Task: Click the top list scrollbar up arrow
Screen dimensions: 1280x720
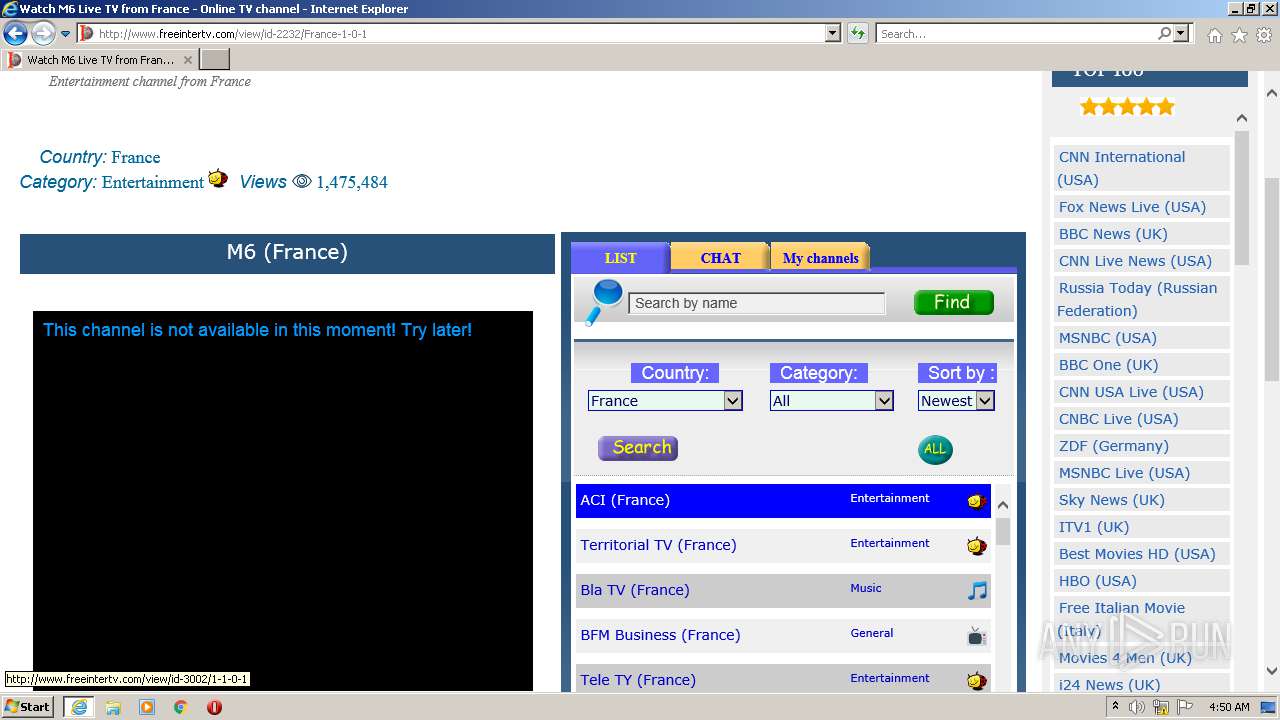Action: tap(1242, 118)
